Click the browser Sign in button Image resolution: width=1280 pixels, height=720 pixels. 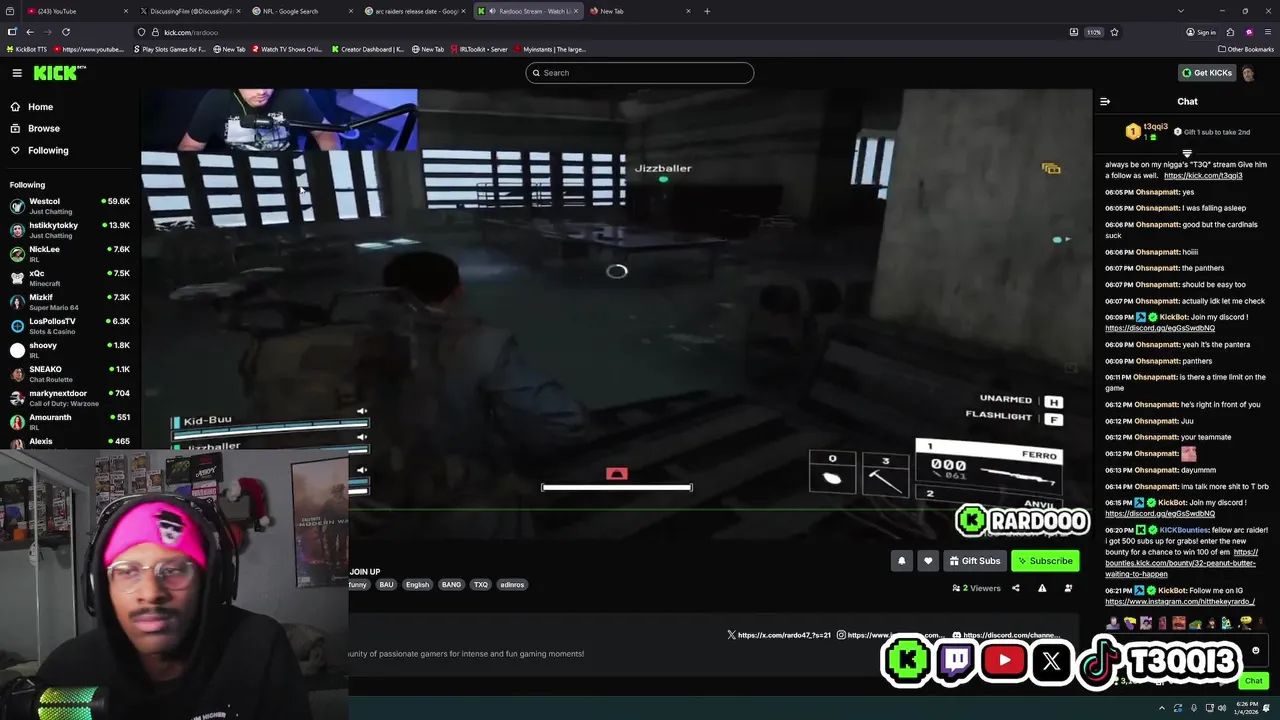coord(1201,32)
